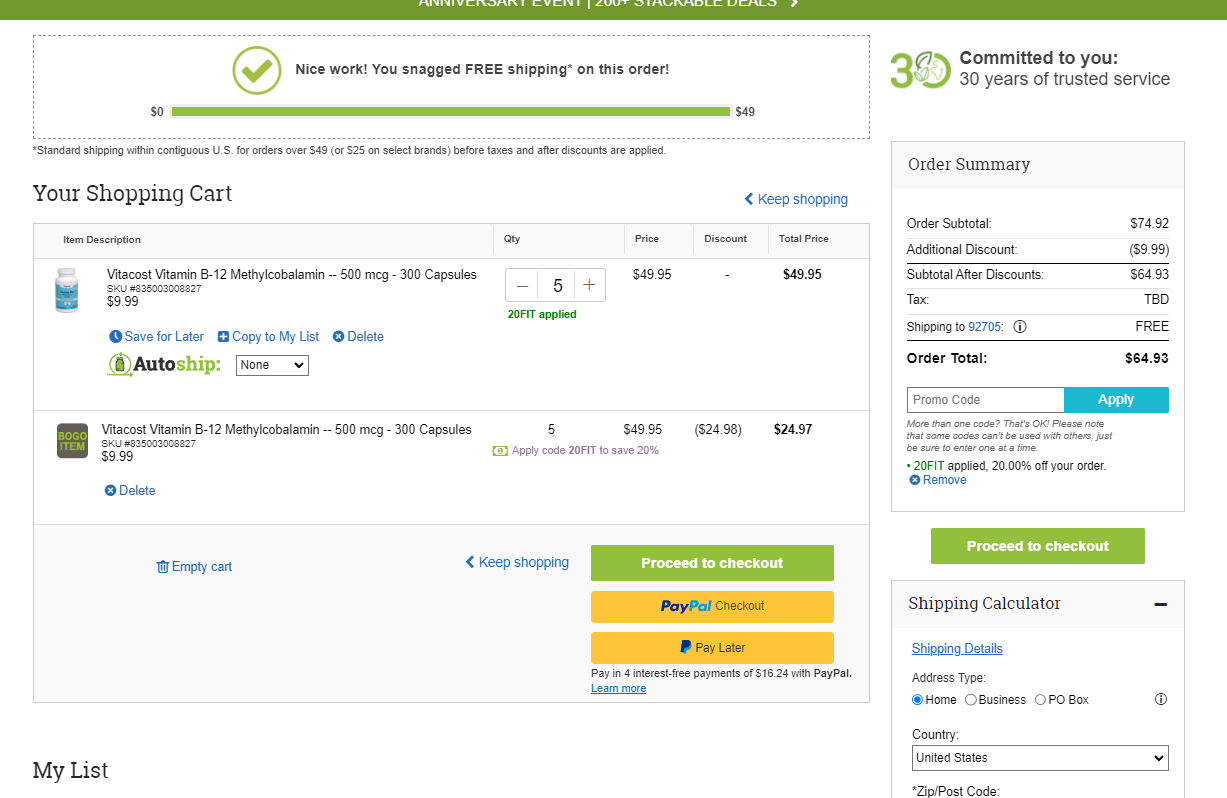Viewport: 1227px width, 798px height.
Task: Click the Additional Discount ($9.99) value
Action: click(1149, 249)
